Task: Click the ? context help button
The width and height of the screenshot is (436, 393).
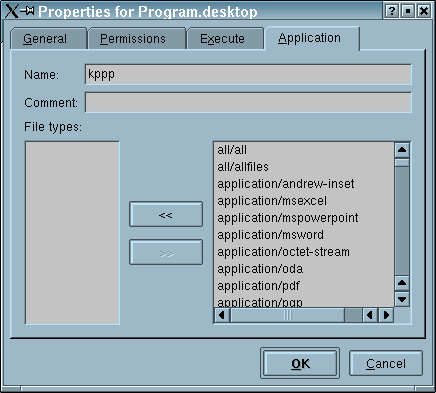Action: pos(392,11)
